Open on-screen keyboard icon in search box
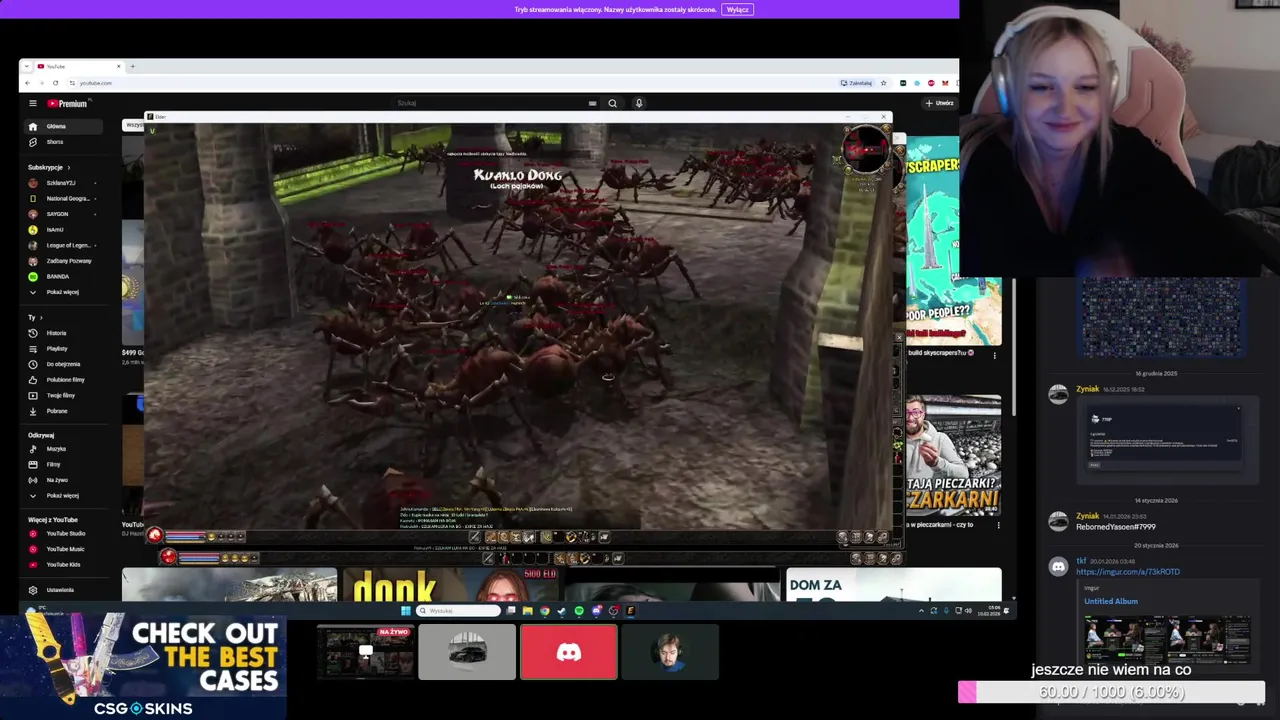1280x720 pixels. click(592, 103)
